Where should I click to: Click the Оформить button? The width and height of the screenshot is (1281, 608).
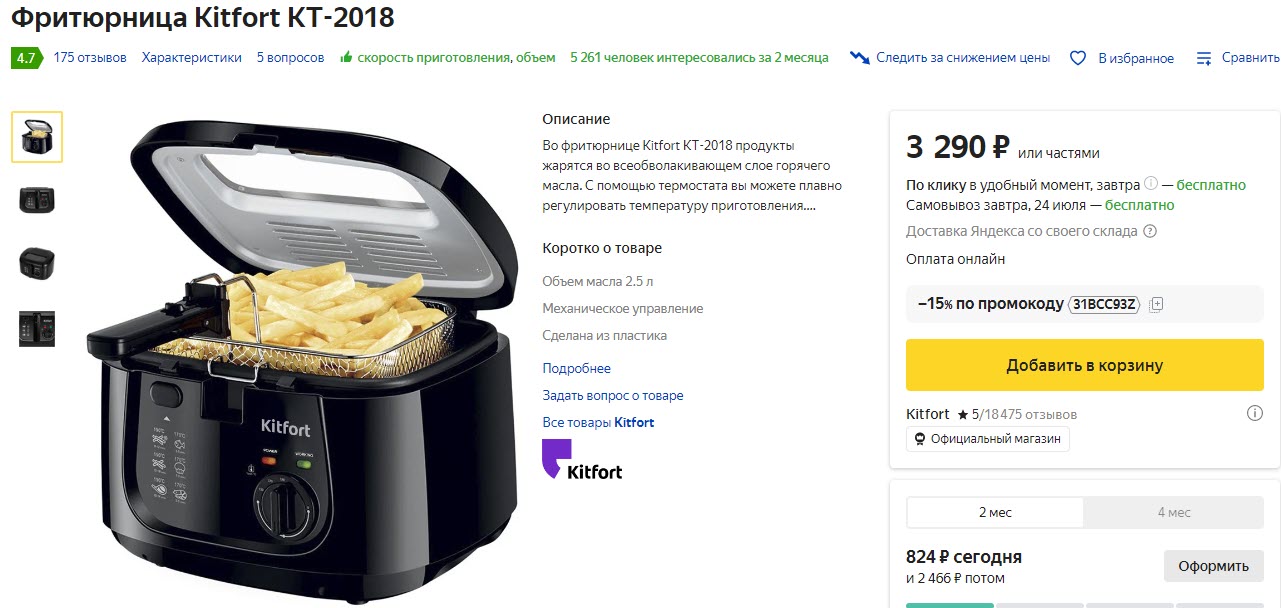click(x=1213, y=566)
